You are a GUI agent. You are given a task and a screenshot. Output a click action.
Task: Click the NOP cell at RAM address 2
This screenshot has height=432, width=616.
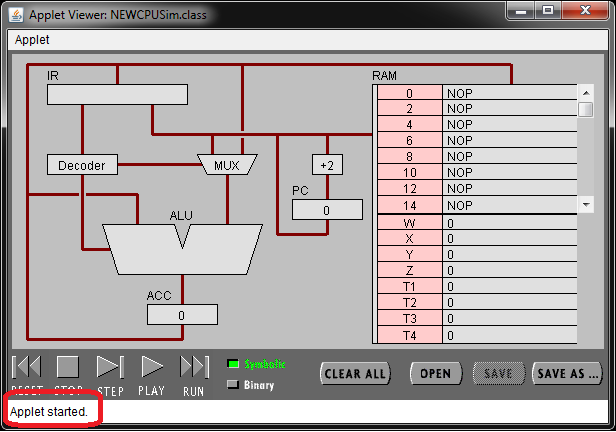pos(510,108)
